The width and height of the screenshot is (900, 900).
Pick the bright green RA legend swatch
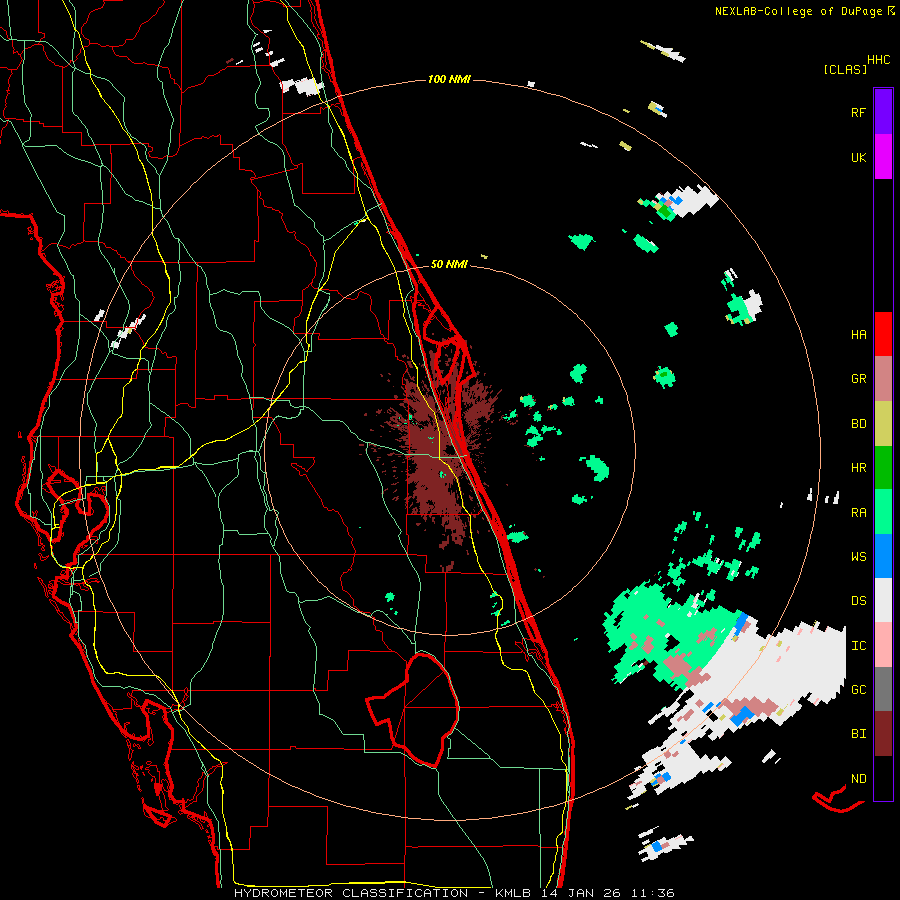click(883, 512)
